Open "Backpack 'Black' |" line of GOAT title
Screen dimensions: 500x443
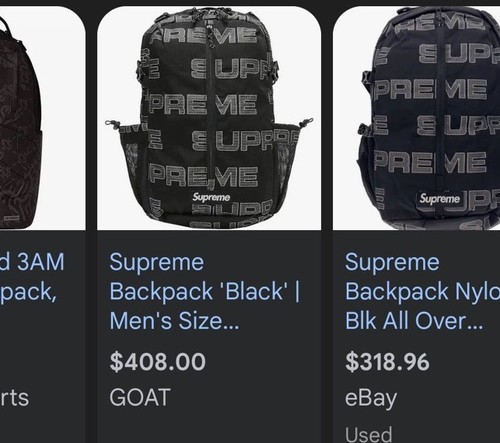205,292
